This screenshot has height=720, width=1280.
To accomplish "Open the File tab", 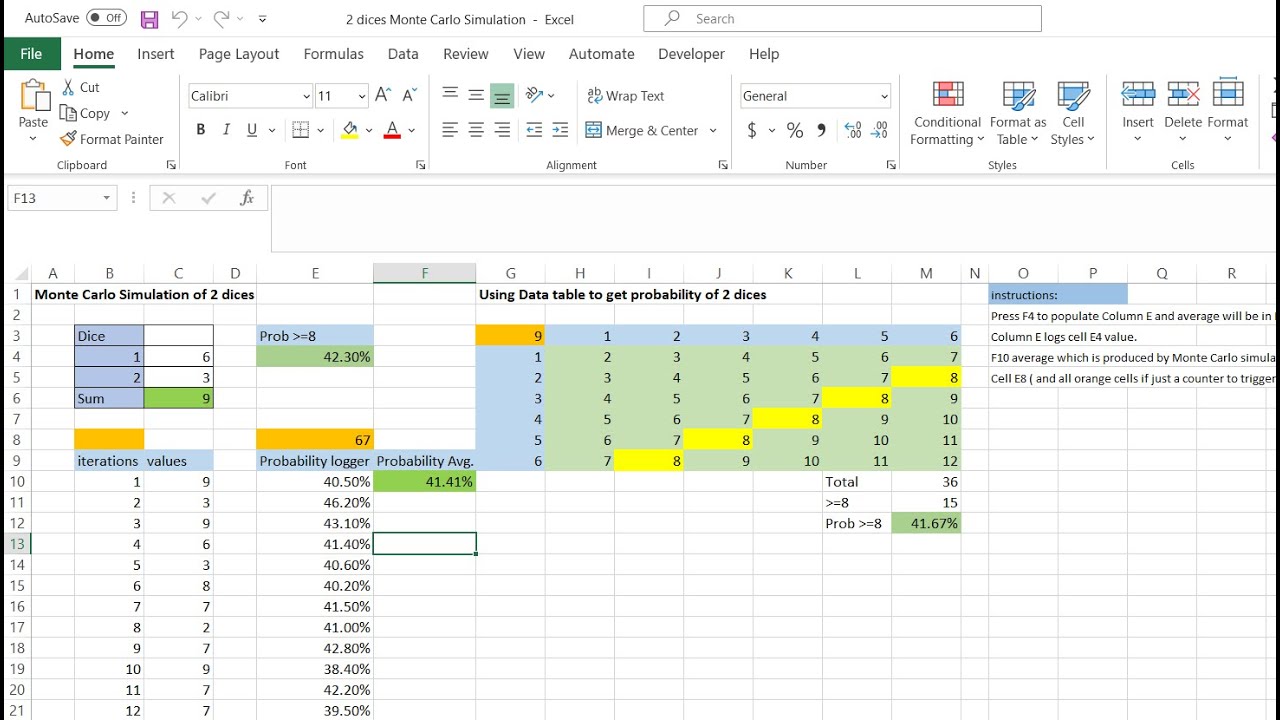I will [x=31, y=54].
